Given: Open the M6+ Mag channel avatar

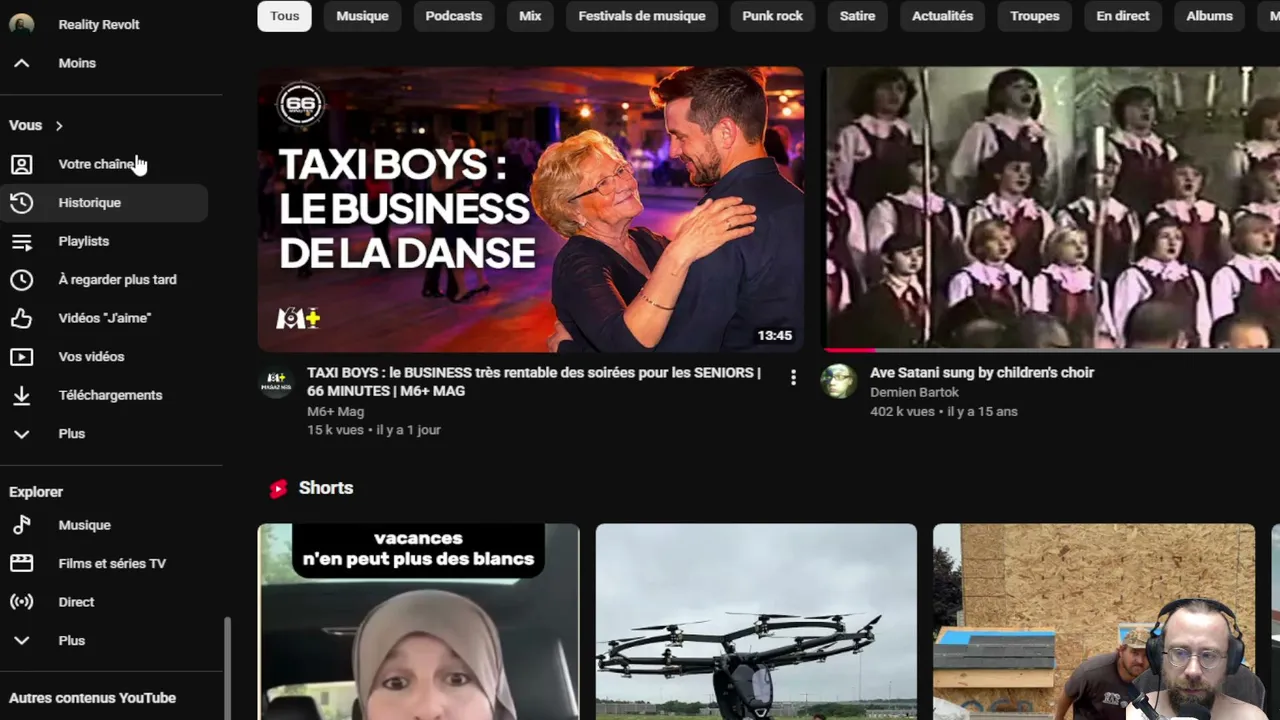Looking at the screenshot, I should [276, 382].
